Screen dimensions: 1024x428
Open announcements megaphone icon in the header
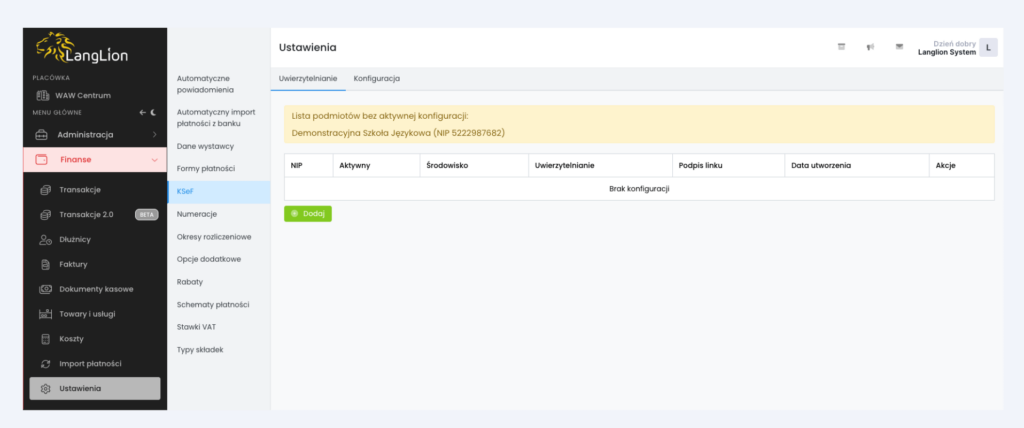pyautogui.click(x=871, y=47)
